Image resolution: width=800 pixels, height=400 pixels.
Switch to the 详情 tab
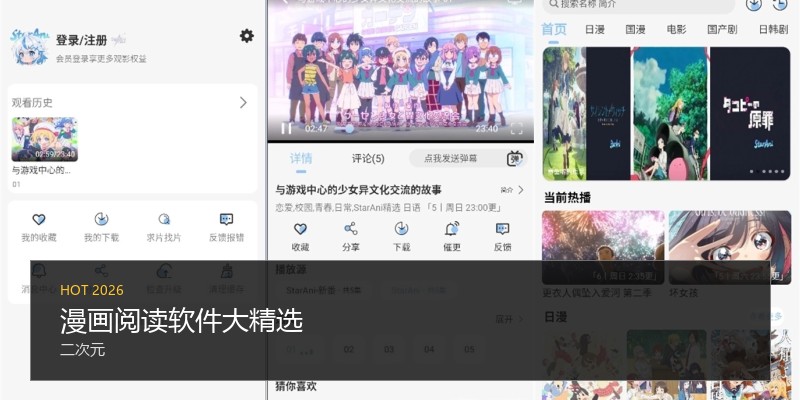(301, 158)
